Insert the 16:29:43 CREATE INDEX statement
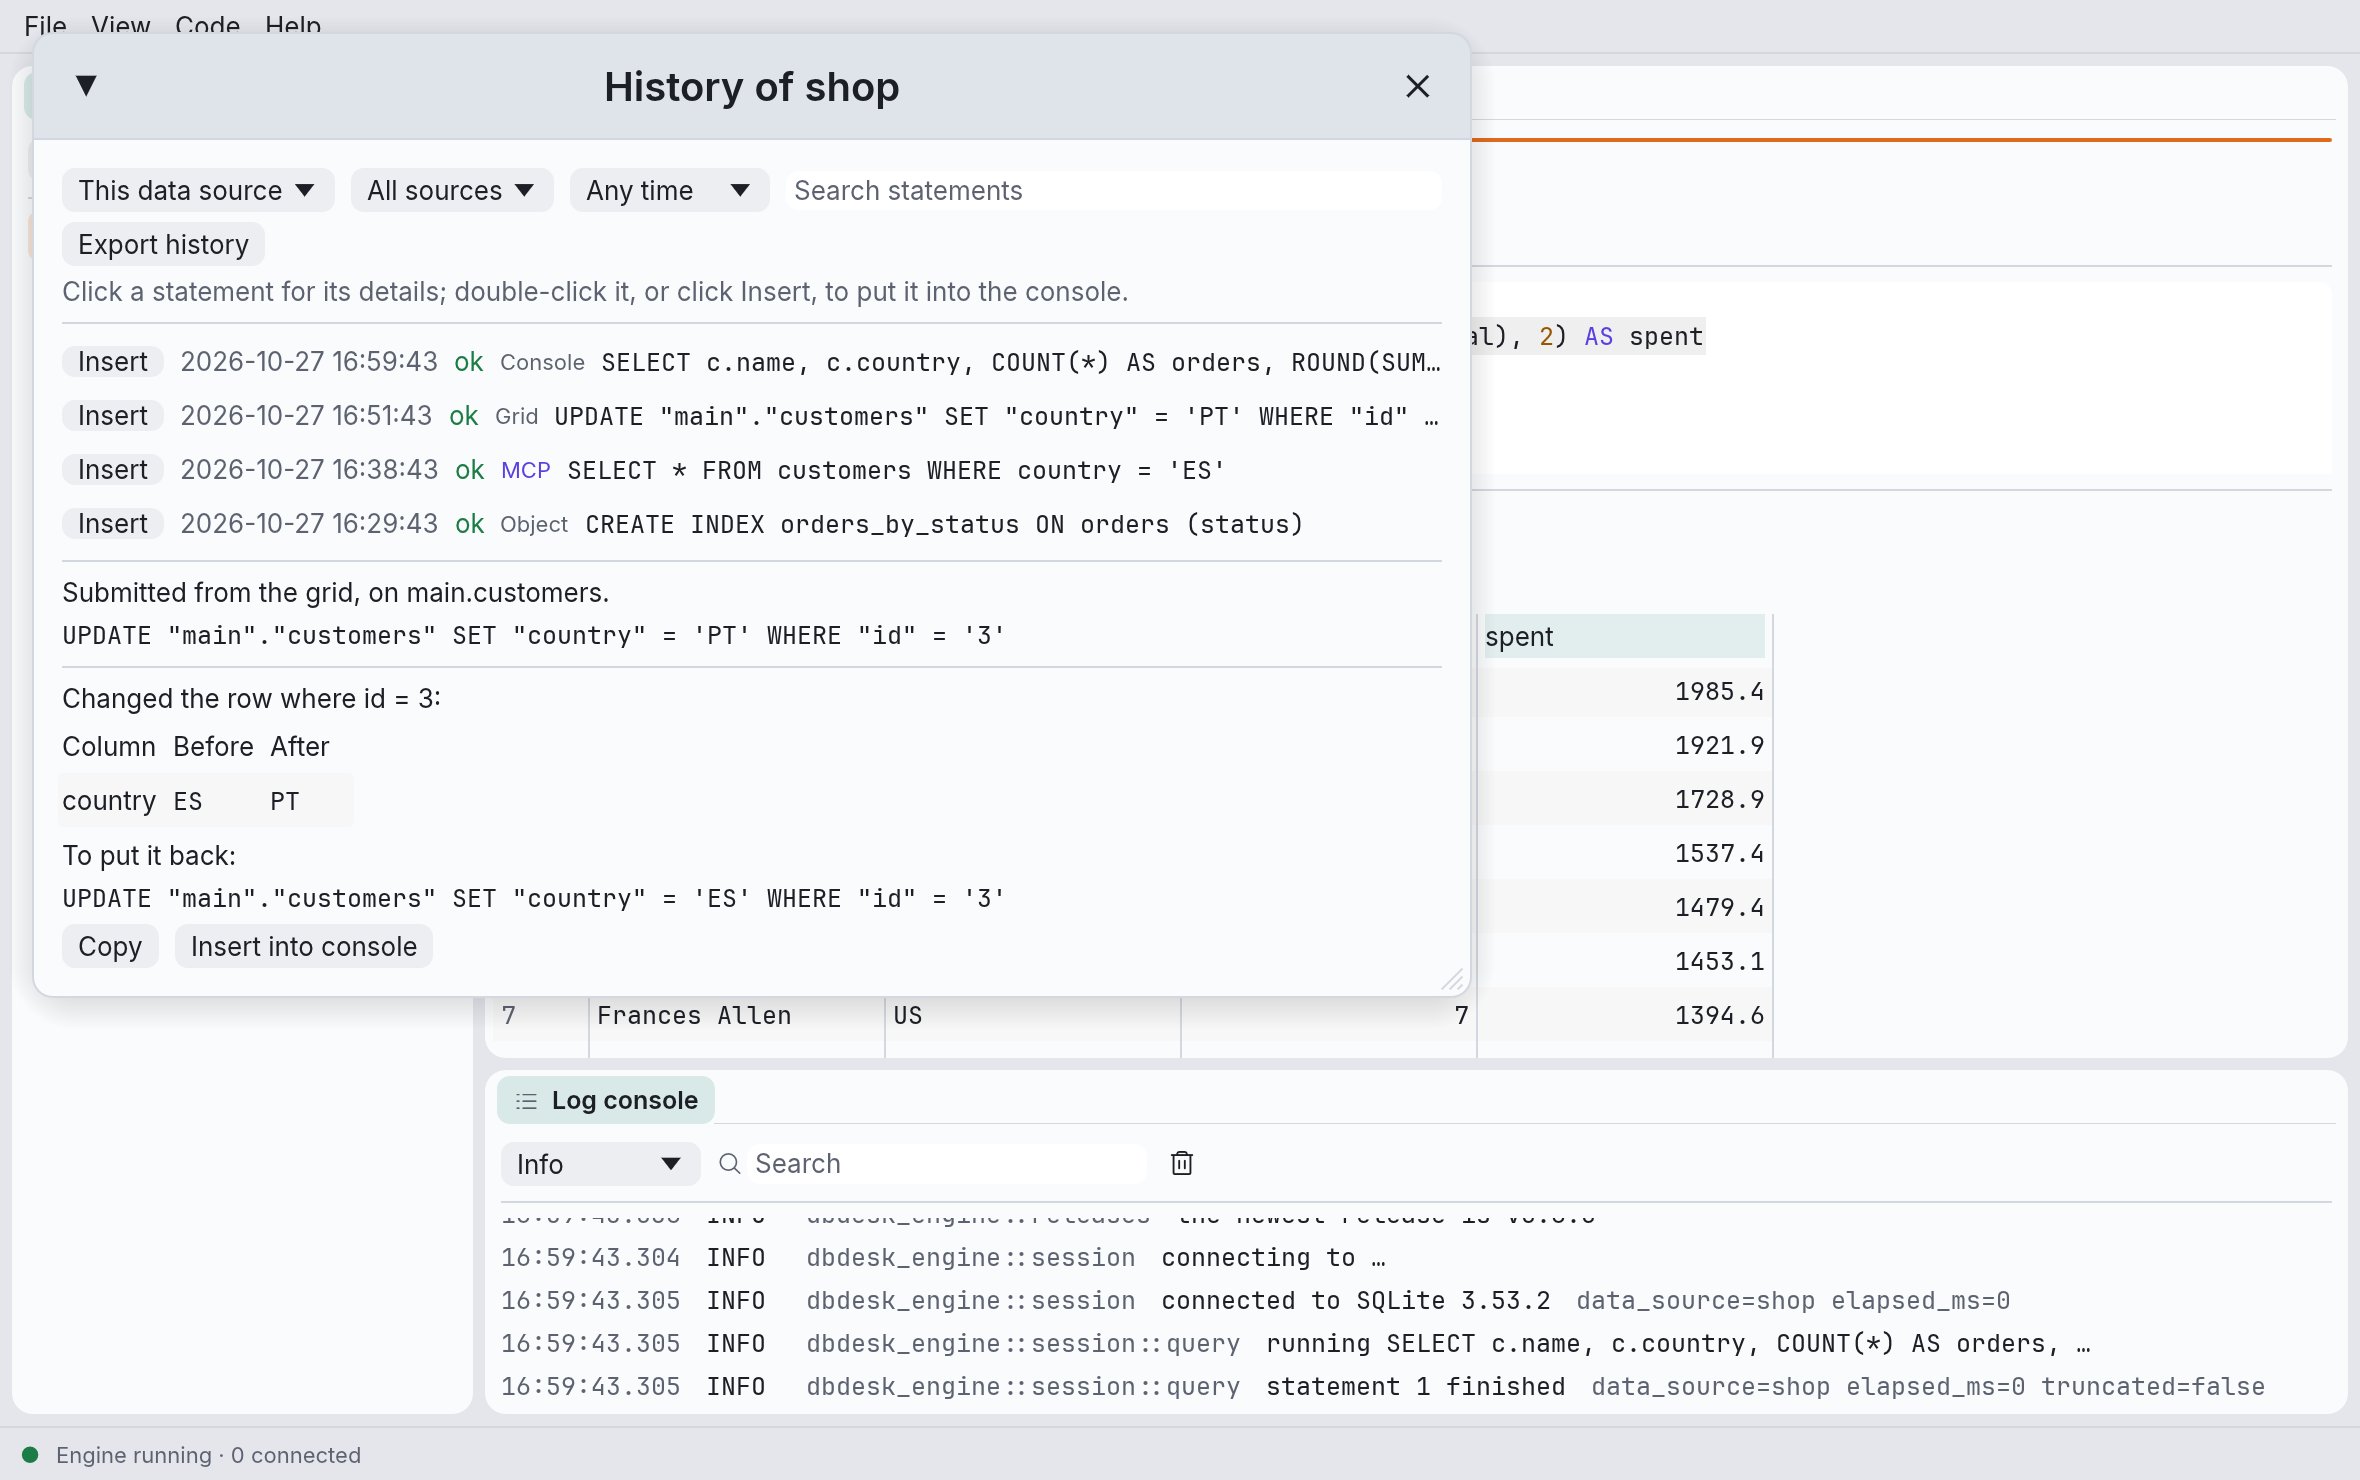Image resolution: width=2360 pixels, height=1480 pixels. 113,524
